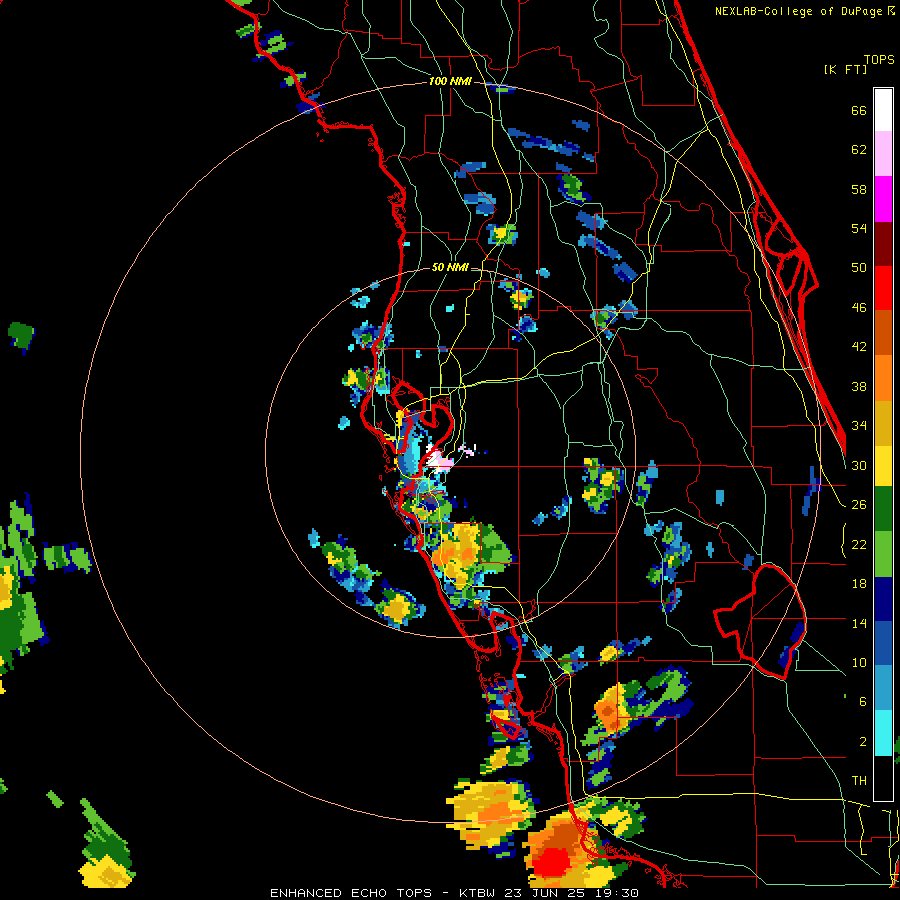
Task: Click the [K FT] units label
Action: coord(845,69)
